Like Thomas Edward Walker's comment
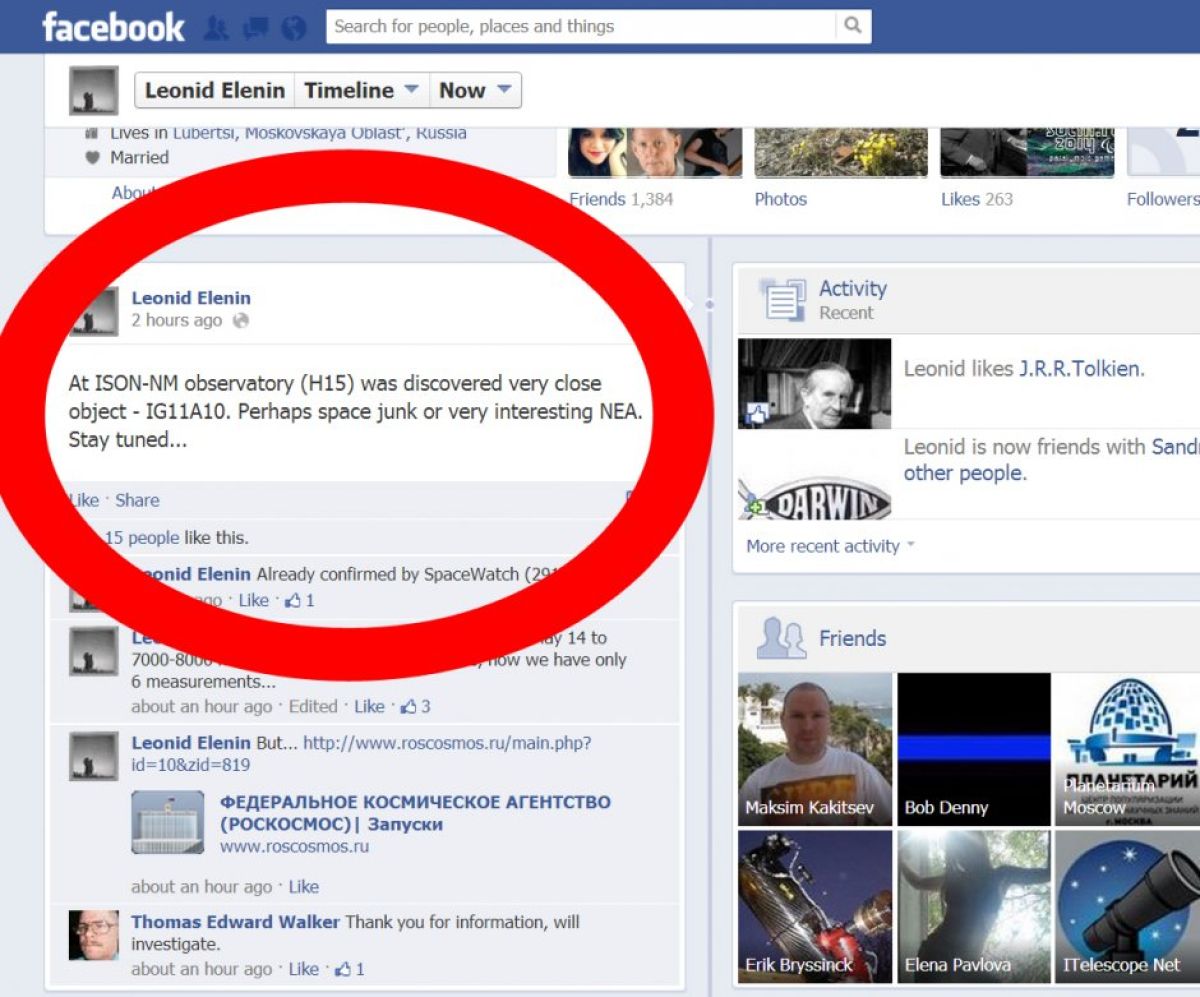 [x=303, y=969]
